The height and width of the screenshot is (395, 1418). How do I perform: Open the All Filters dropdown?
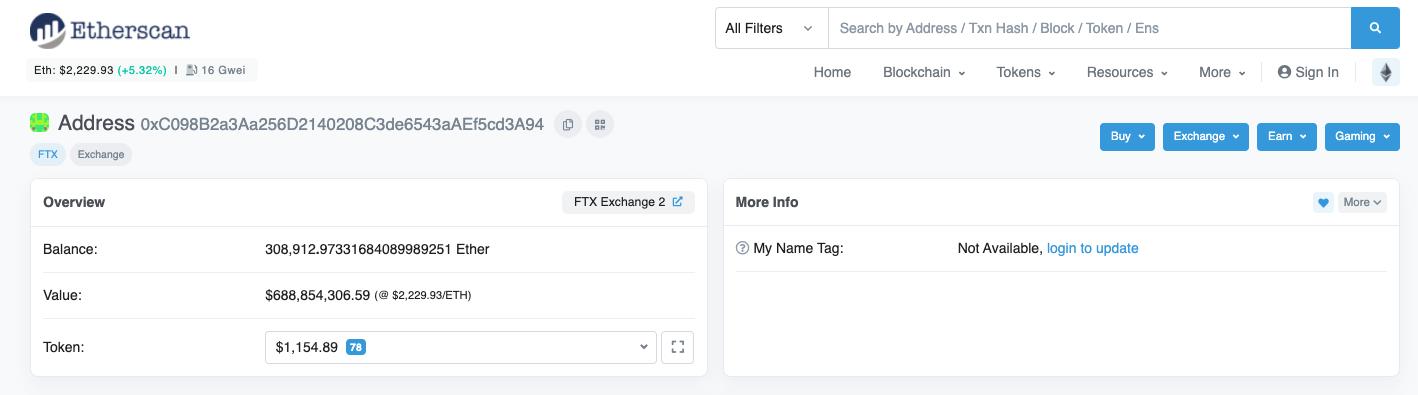click(771, 28)
